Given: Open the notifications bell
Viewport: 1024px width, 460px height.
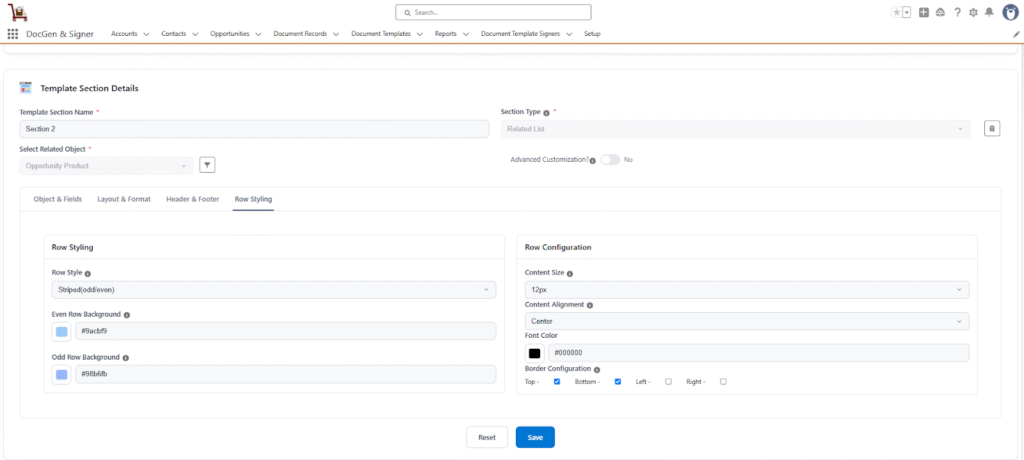Looking at the screenshot, I should click(x=989, y=12).
